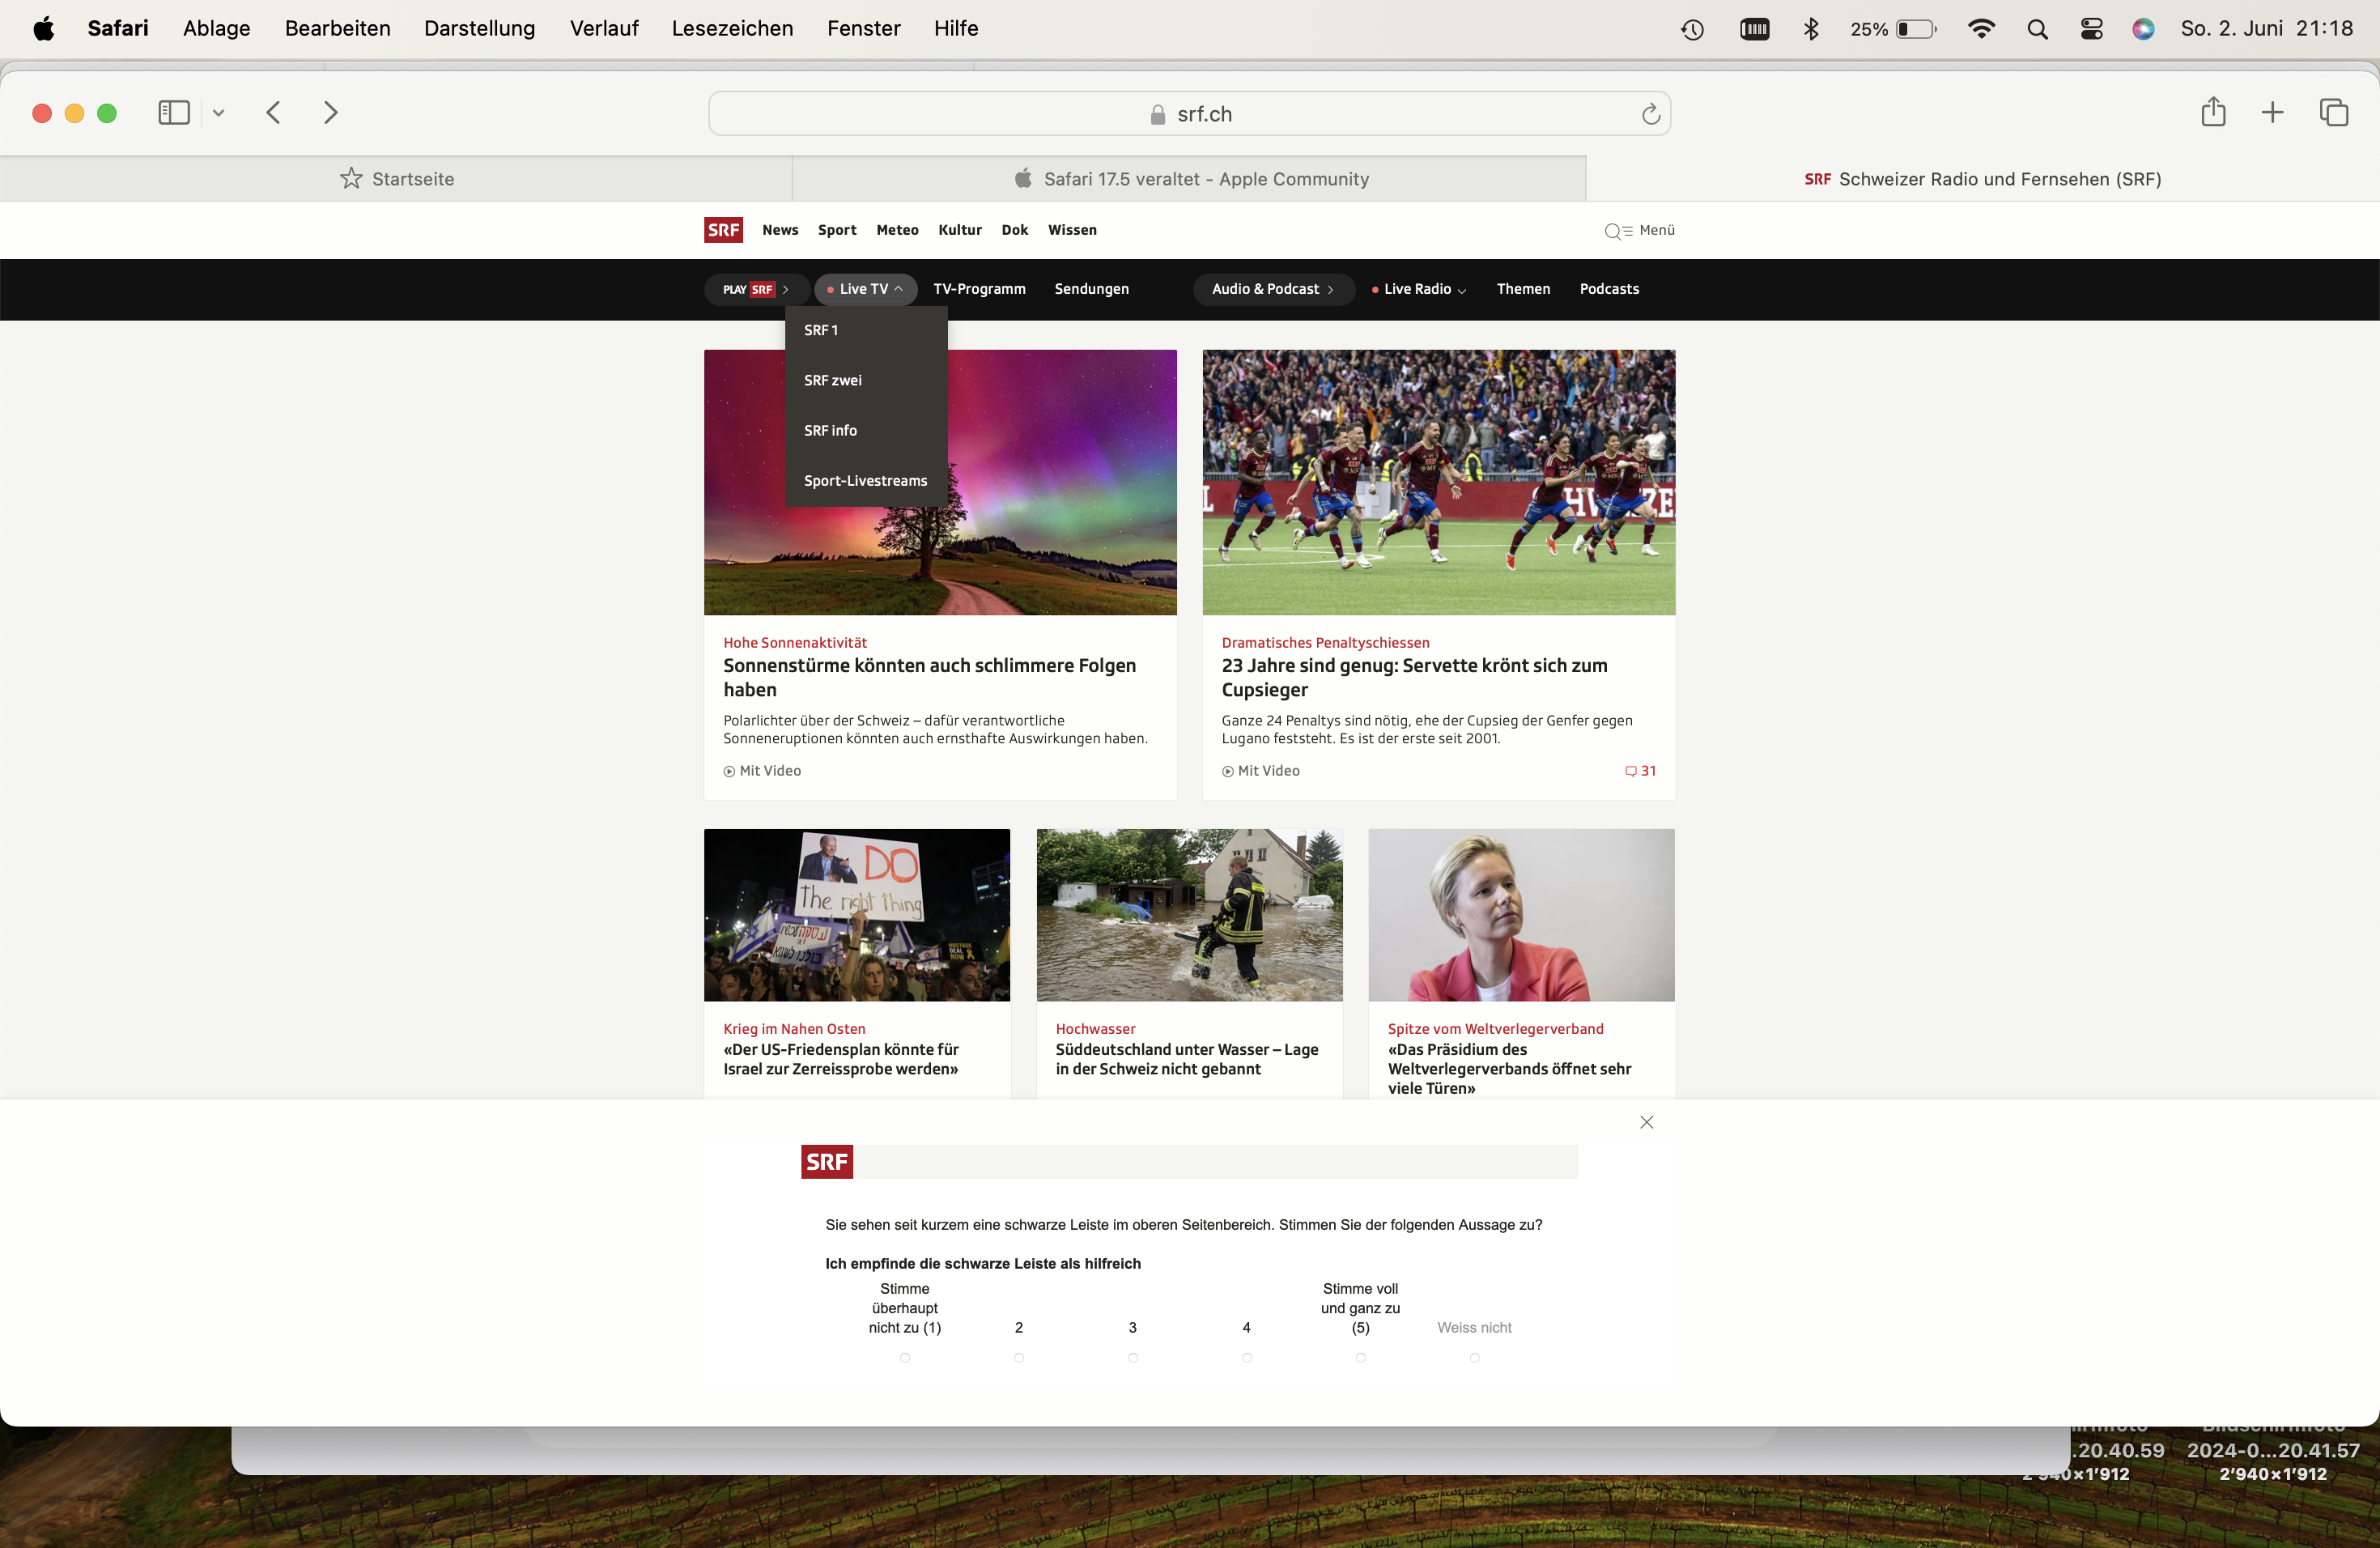Click the page reload icon
This screenshot has width=2380, height=1548.
1650,114
